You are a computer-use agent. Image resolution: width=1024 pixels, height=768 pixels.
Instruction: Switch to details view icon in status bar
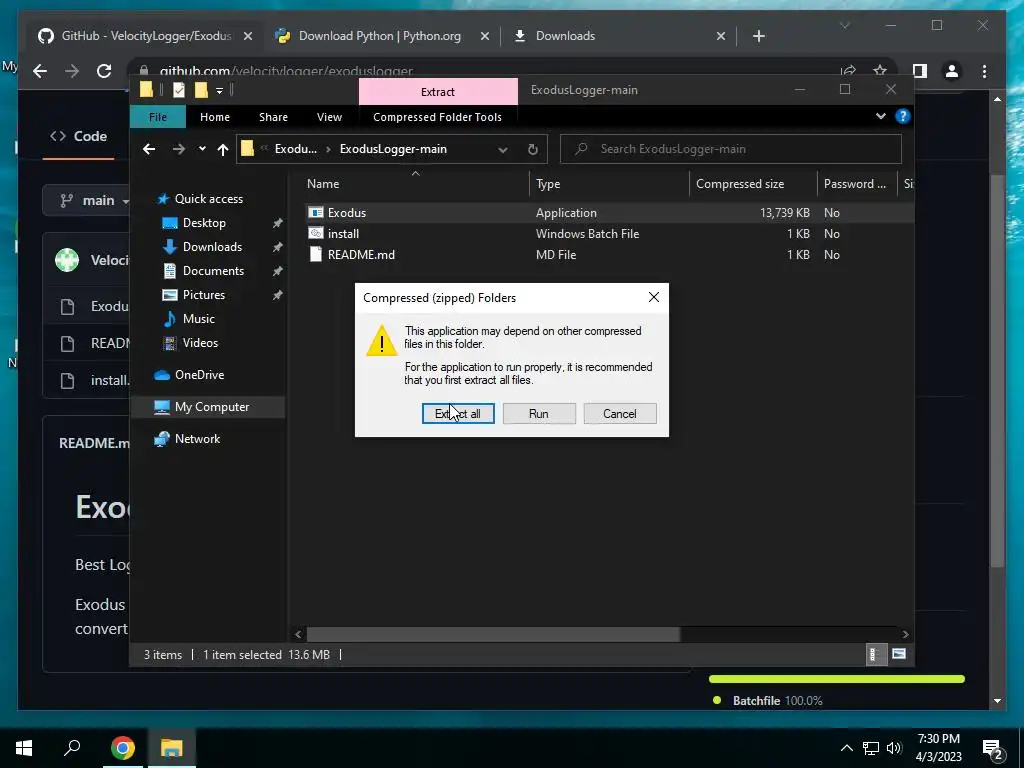coord(874,654)
